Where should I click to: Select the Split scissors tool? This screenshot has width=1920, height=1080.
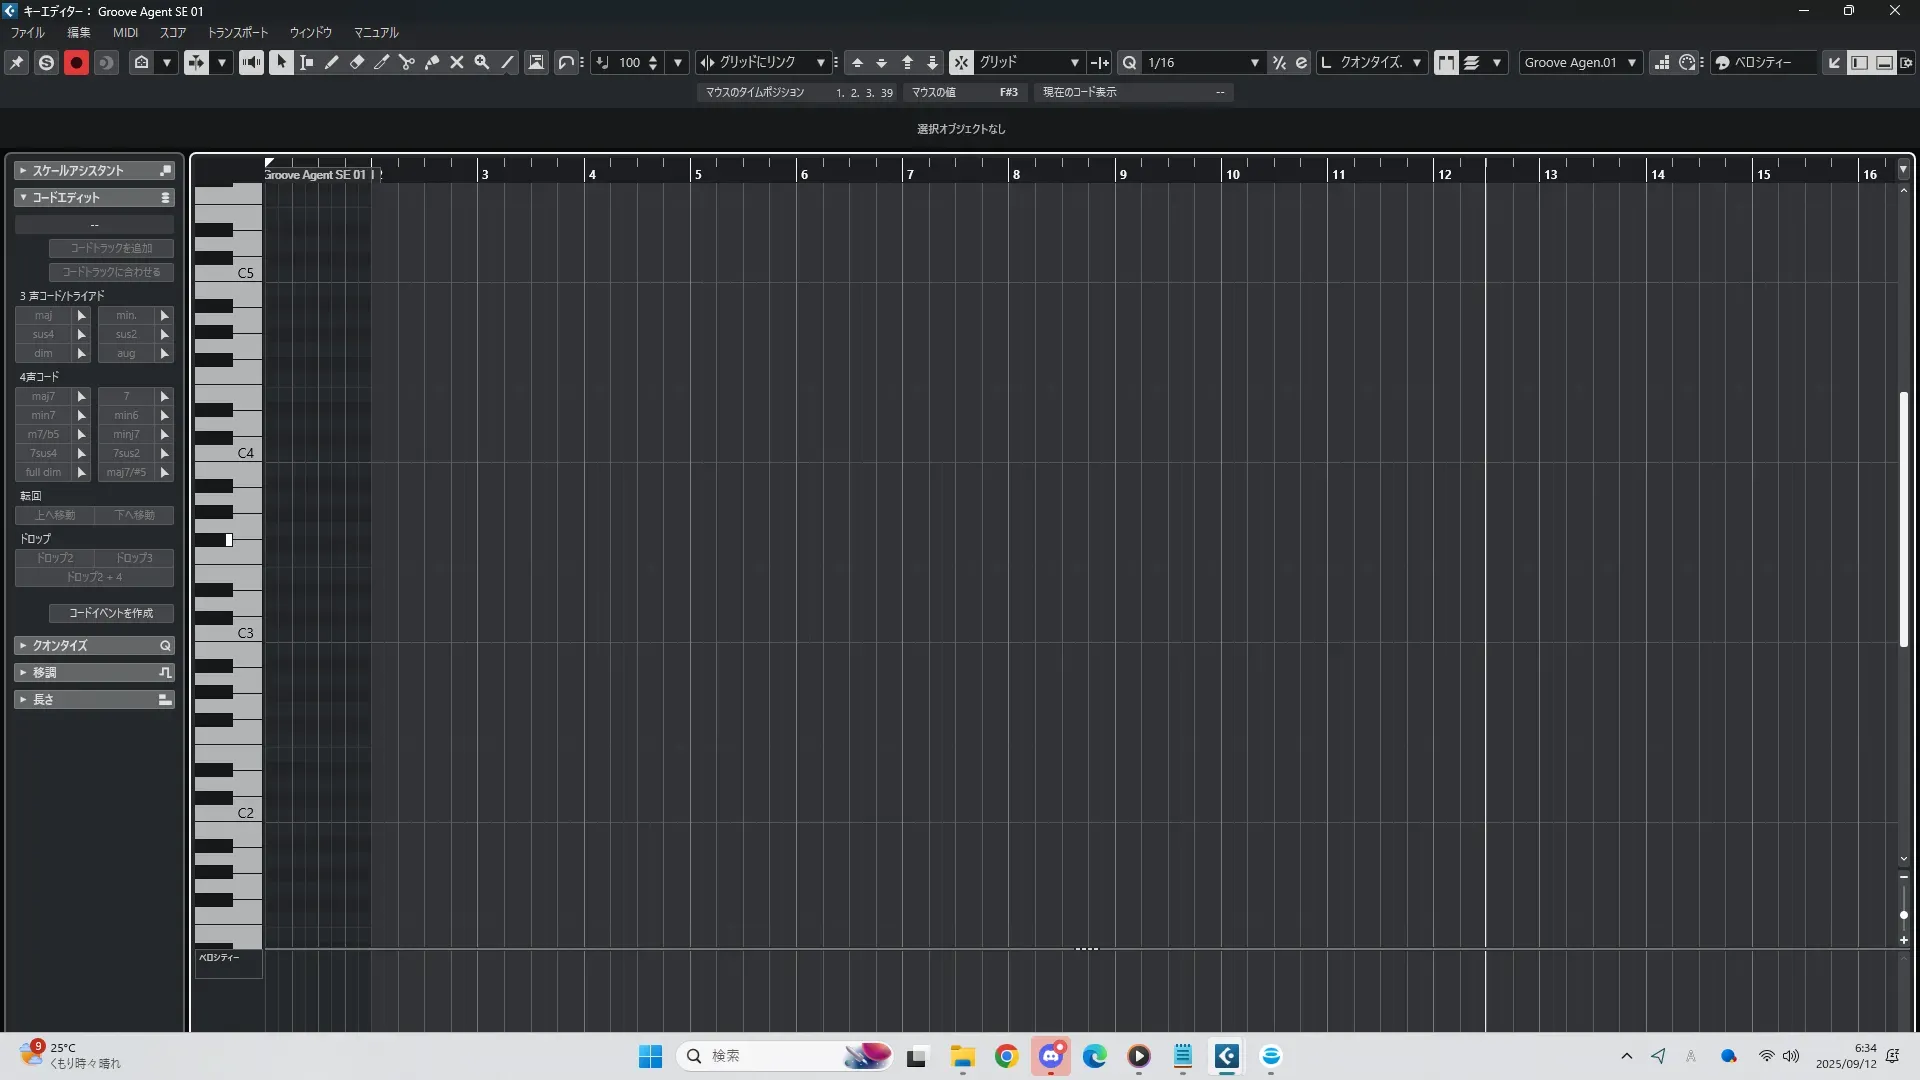(x=407, y=63)
